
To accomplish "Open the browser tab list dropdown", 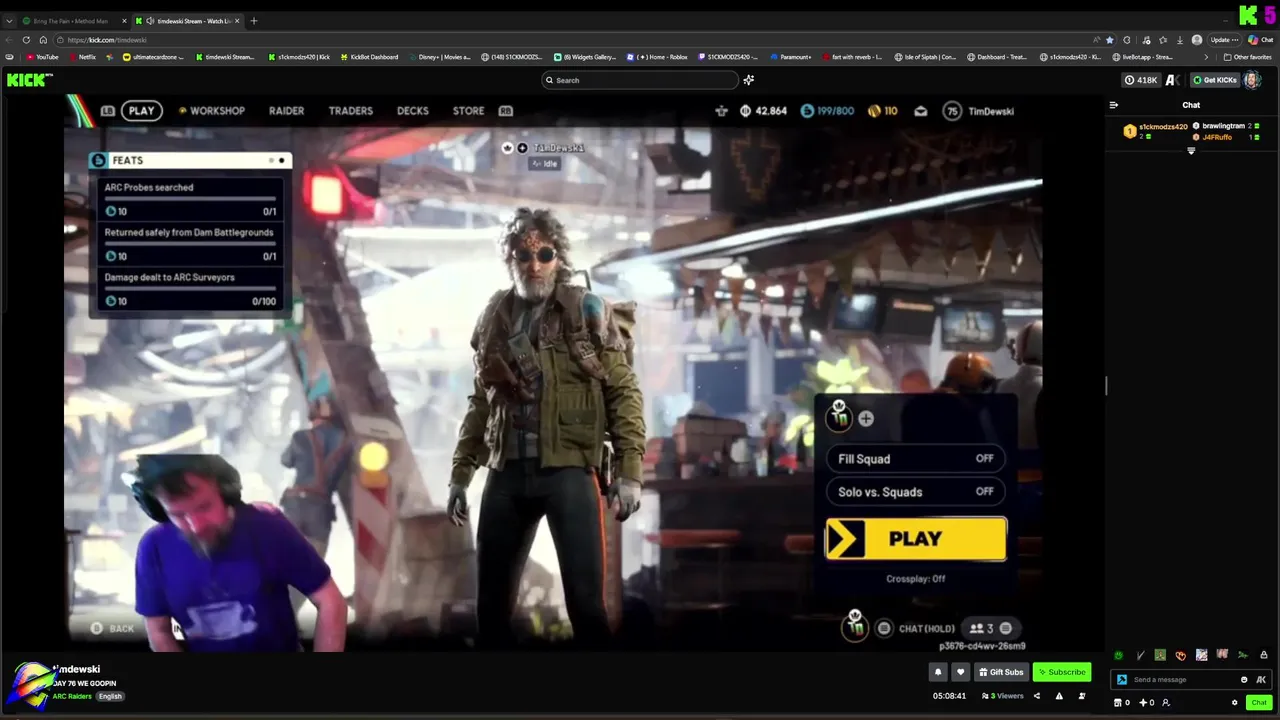I will (9, 21).
